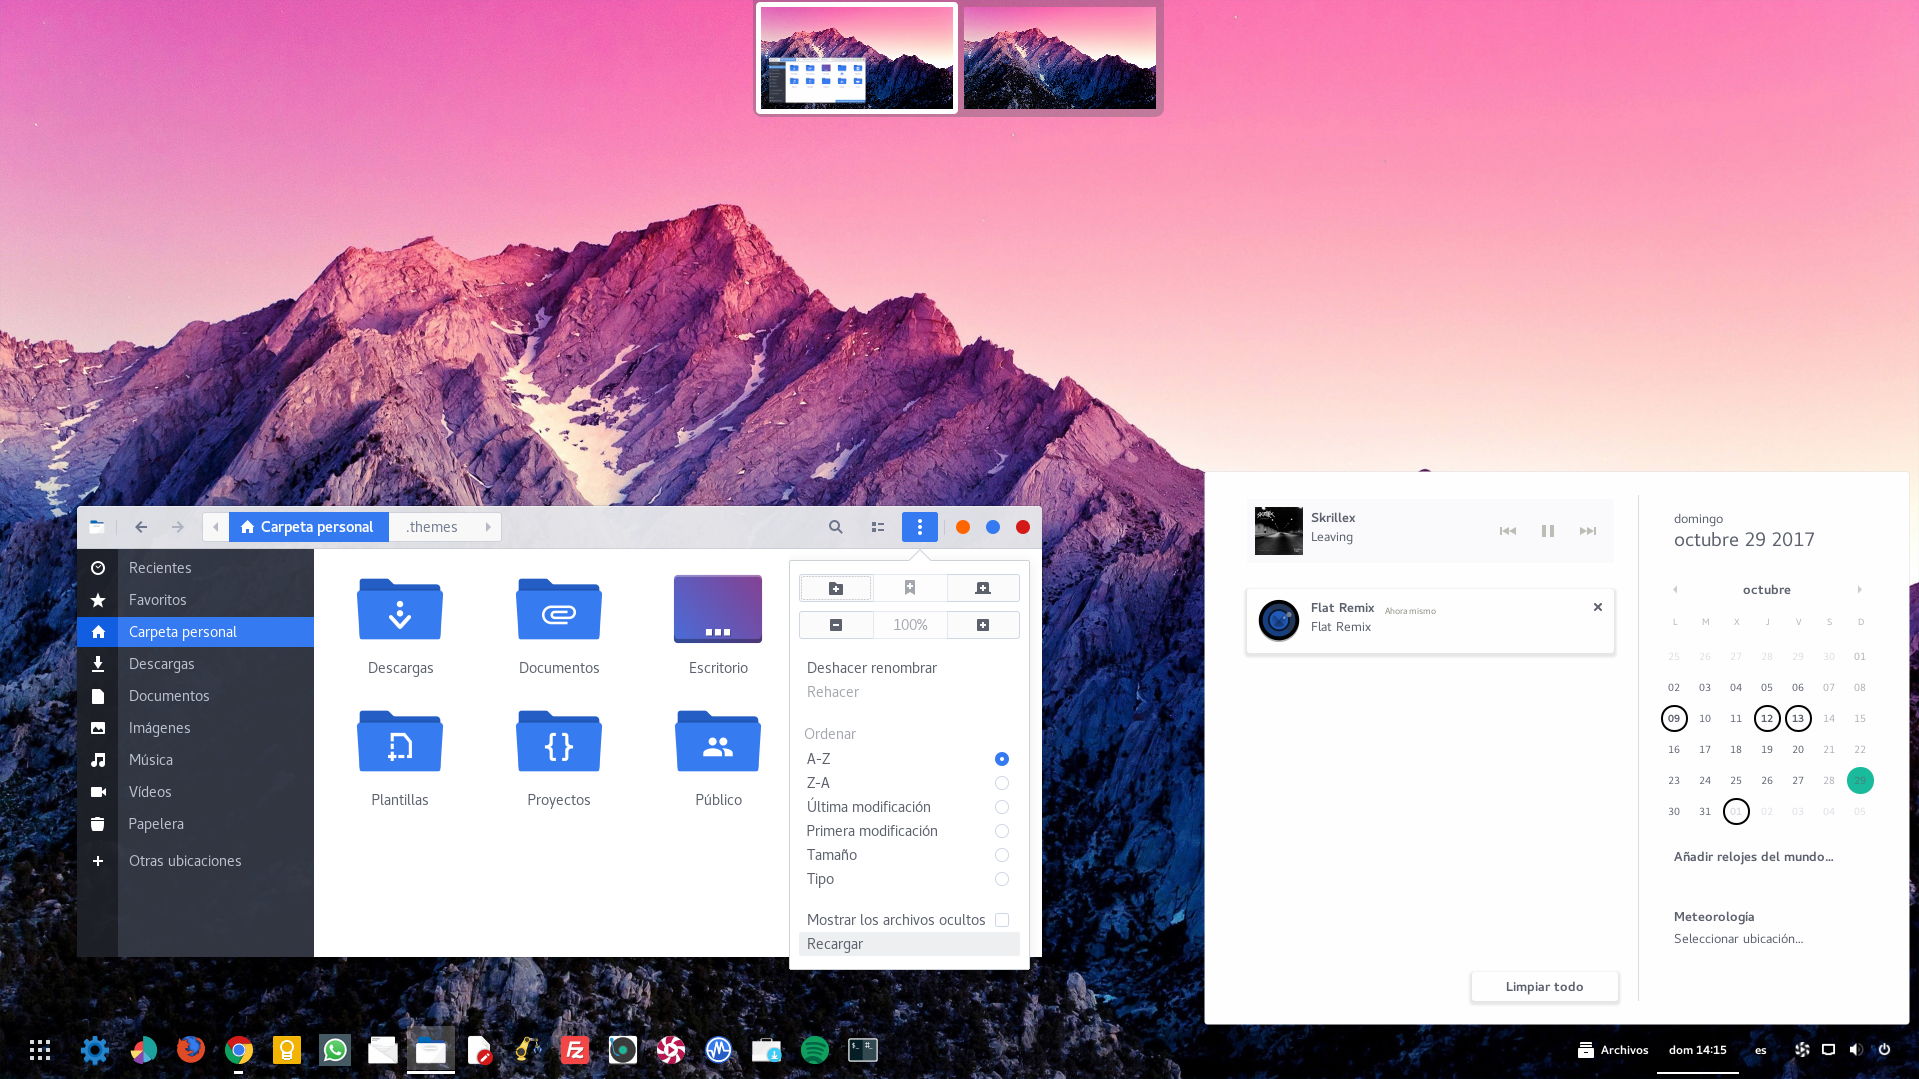Switch to list view in Files

point(878,527)
